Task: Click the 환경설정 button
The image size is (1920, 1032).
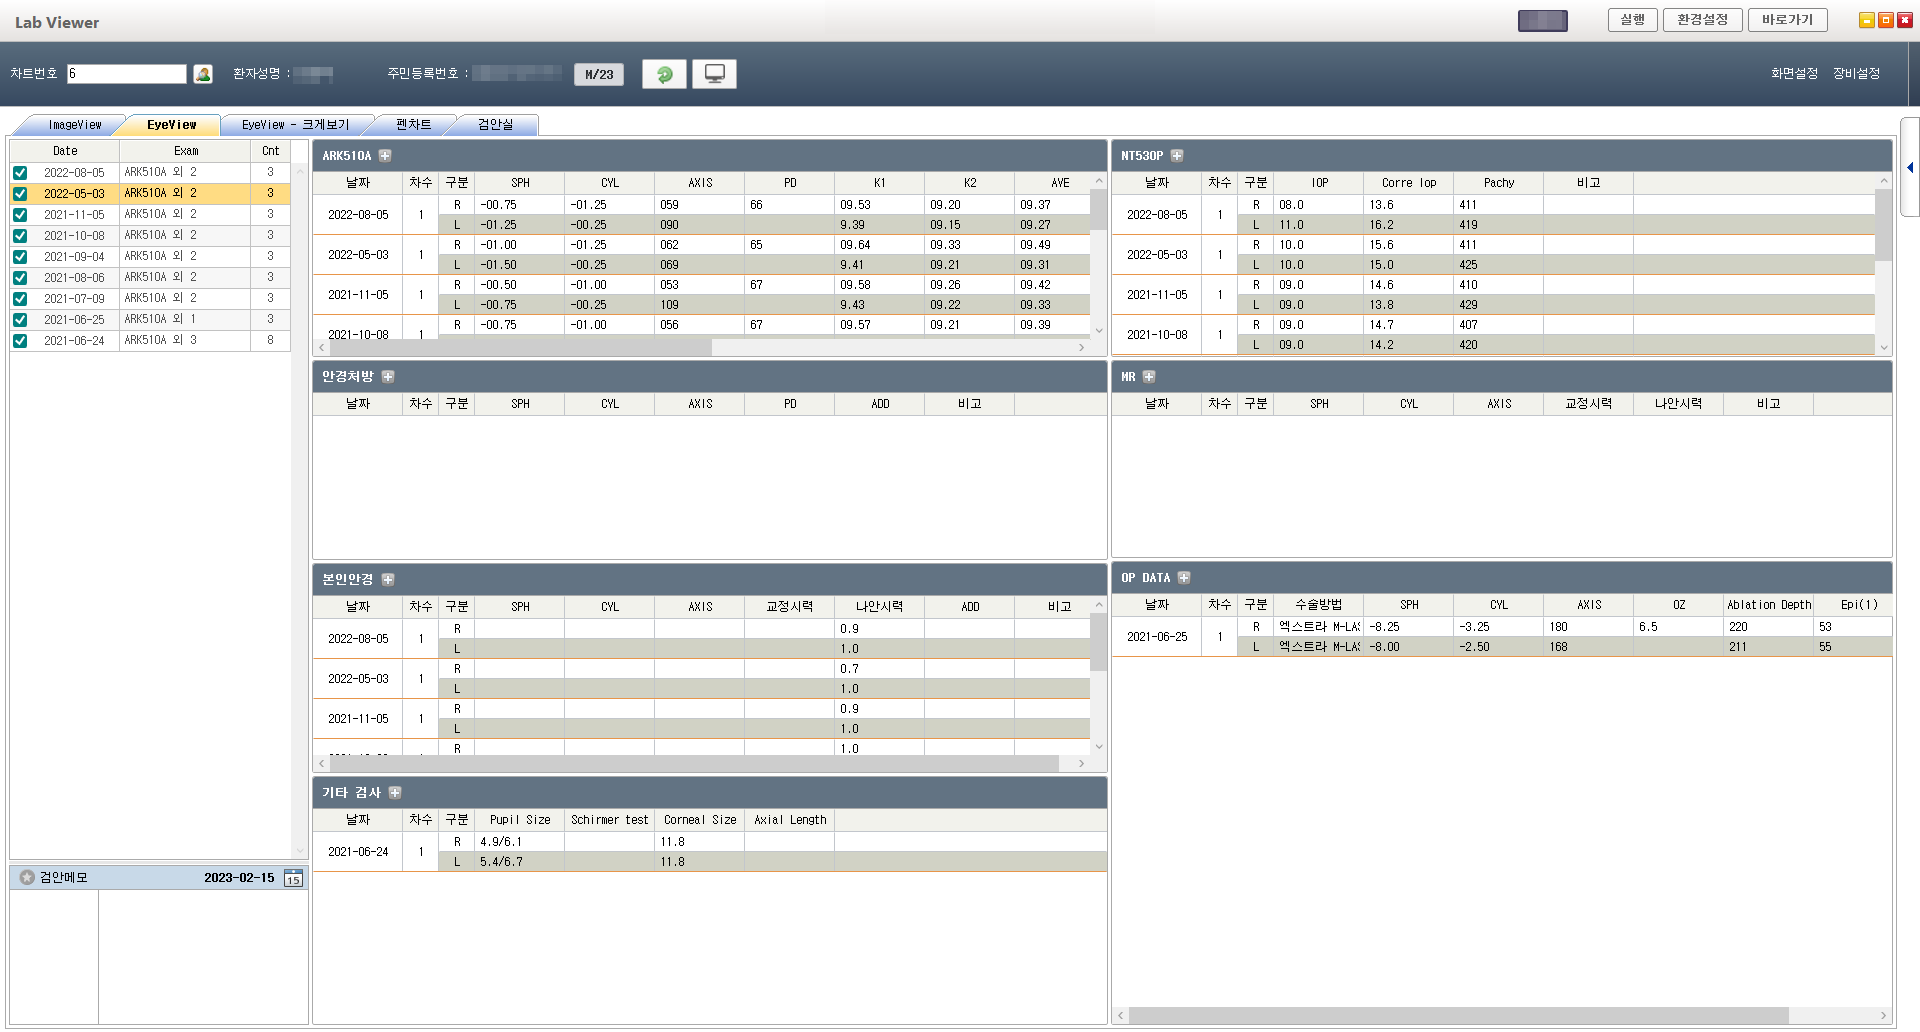Action: point(1702,20)
